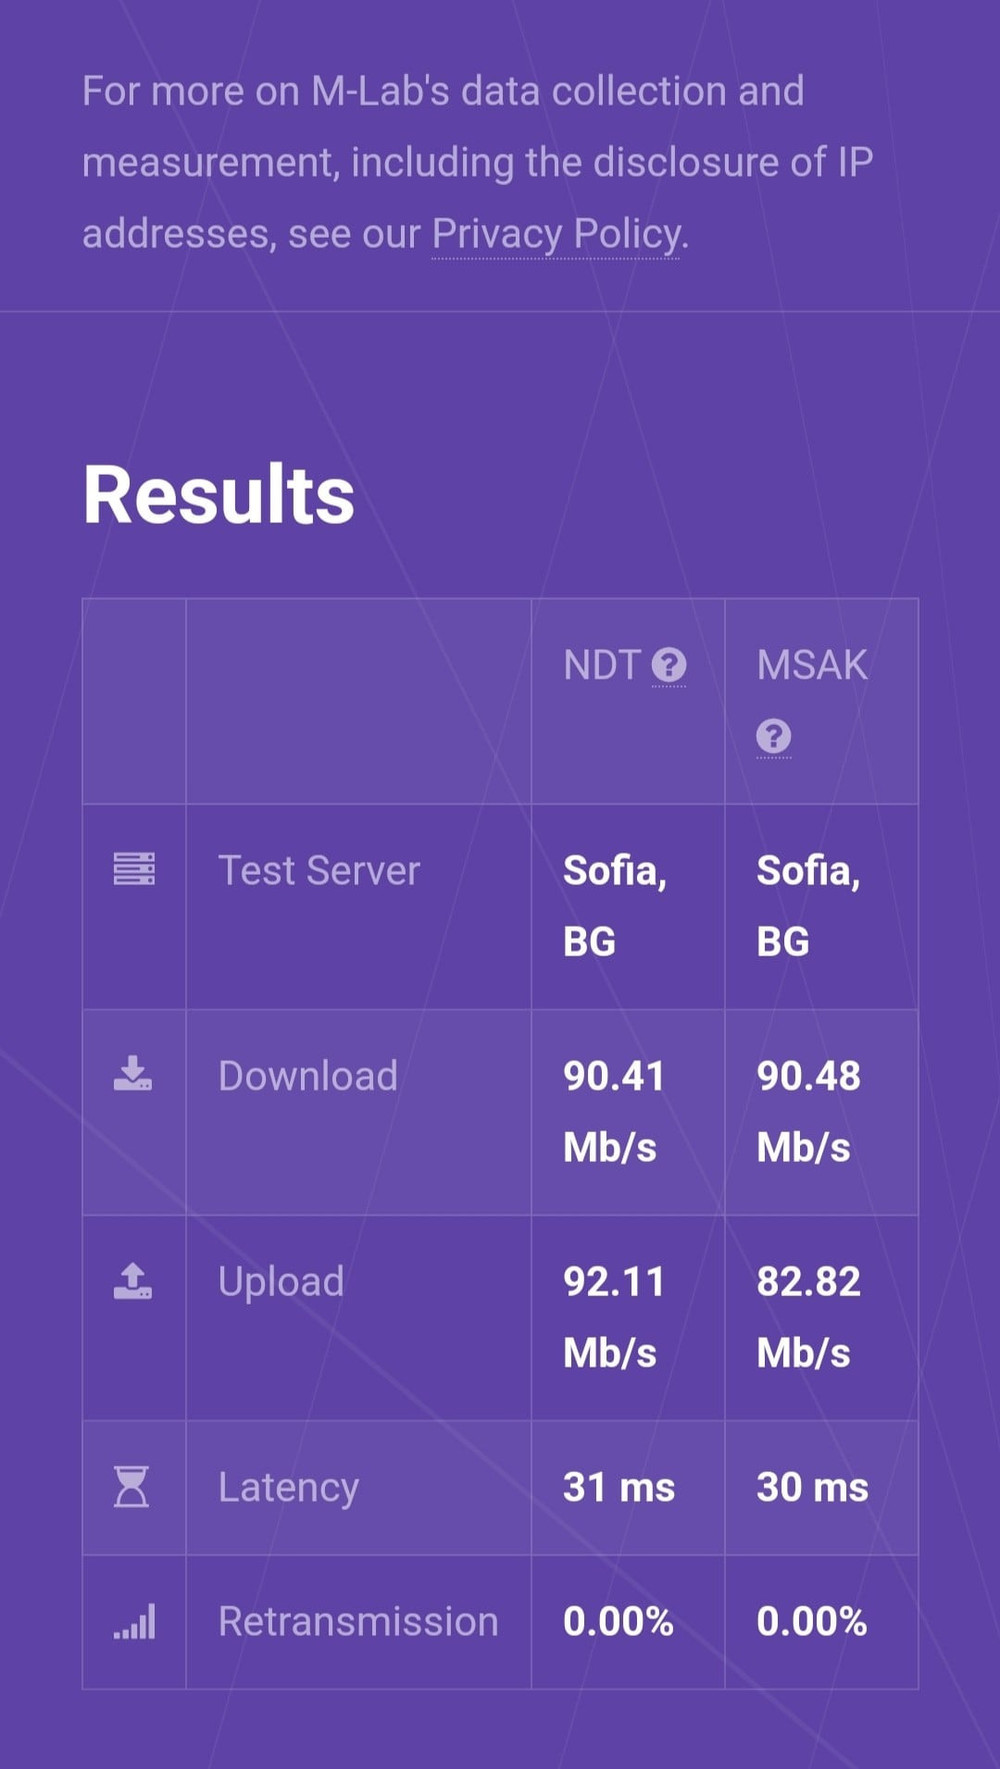
Task: Click the Latency hourglass icon
Action: point(132,1487)
